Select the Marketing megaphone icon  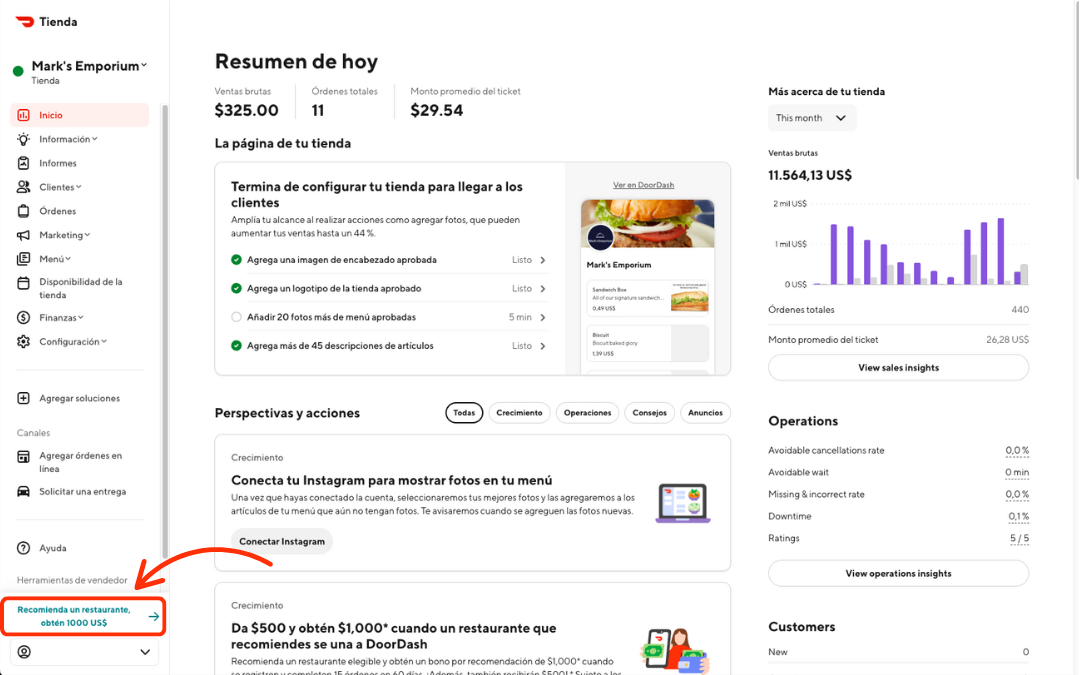(x=22, y=234)
